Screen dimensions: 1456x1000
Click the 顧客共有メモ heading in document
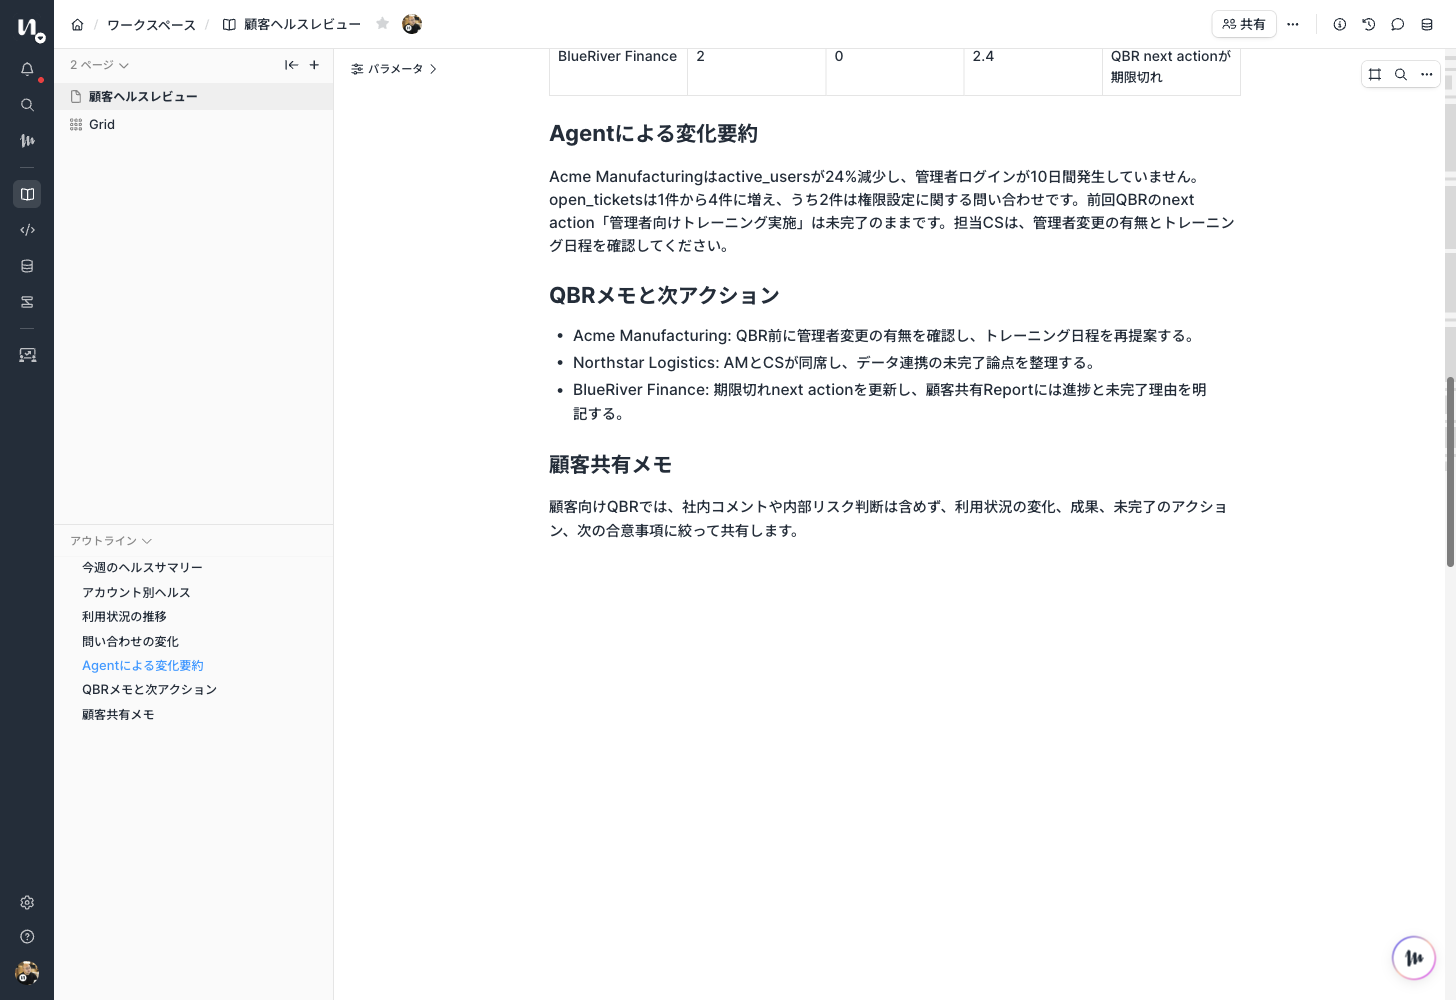[x=610, y=465]
